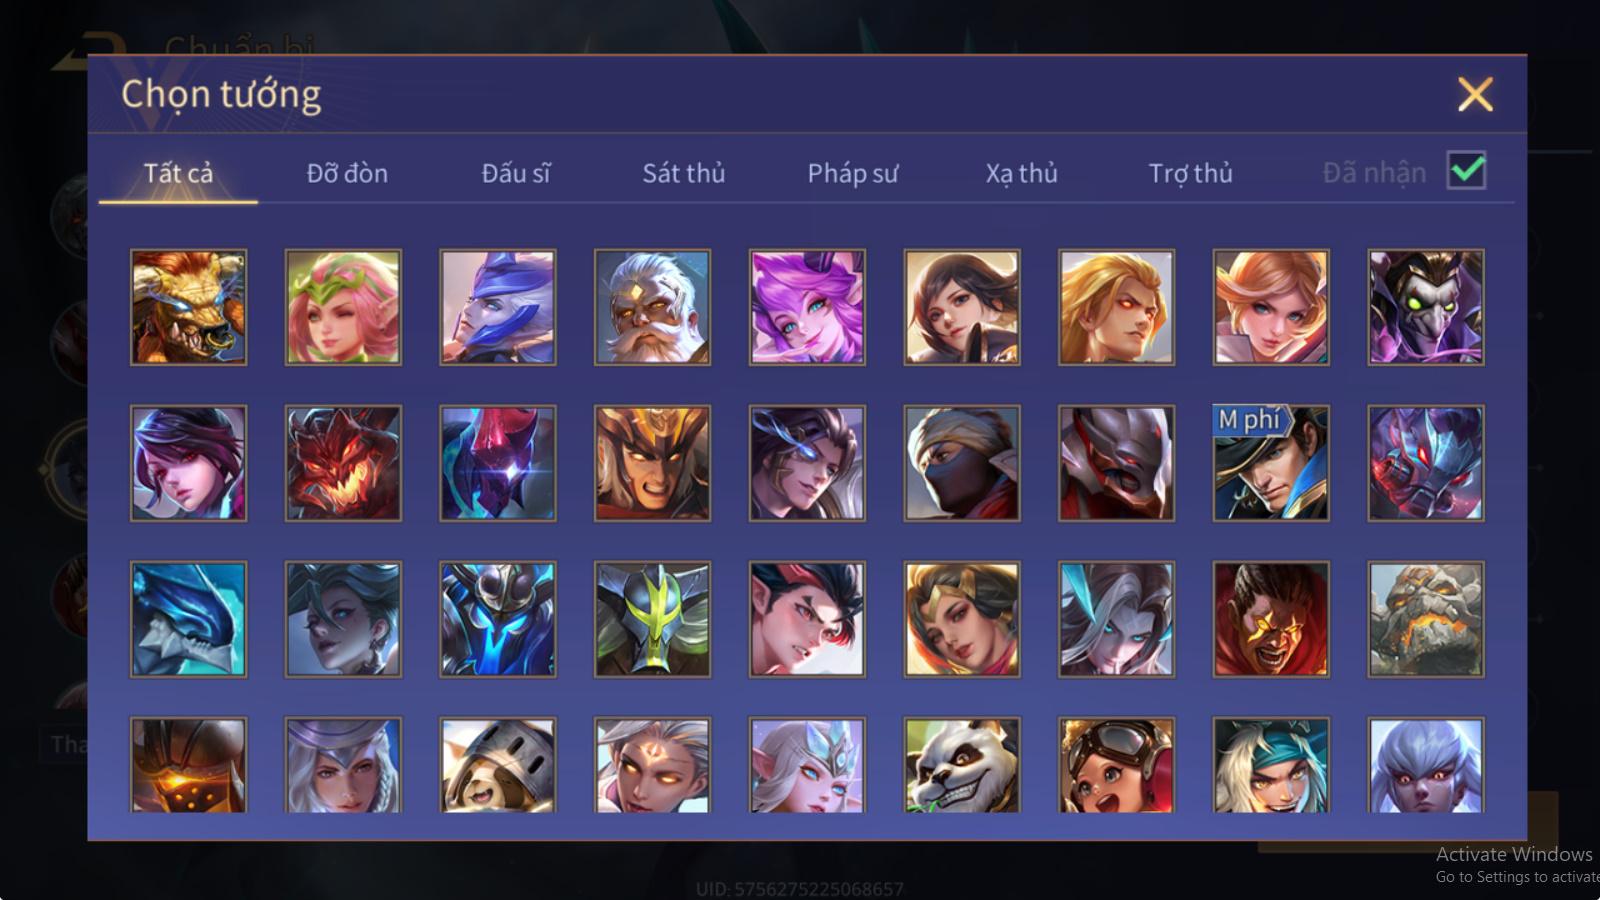Viewport: 1600px width, 900px height.
Task: Pick the panda hero portrait
Action: tap(962, 765)
